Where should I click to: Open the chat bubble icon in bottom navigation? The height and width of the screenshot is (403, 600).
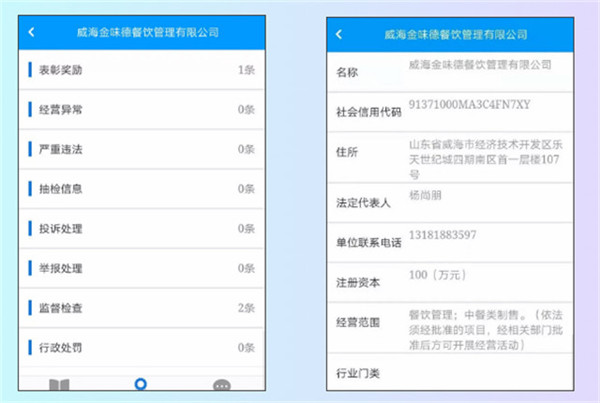point(222,385)
